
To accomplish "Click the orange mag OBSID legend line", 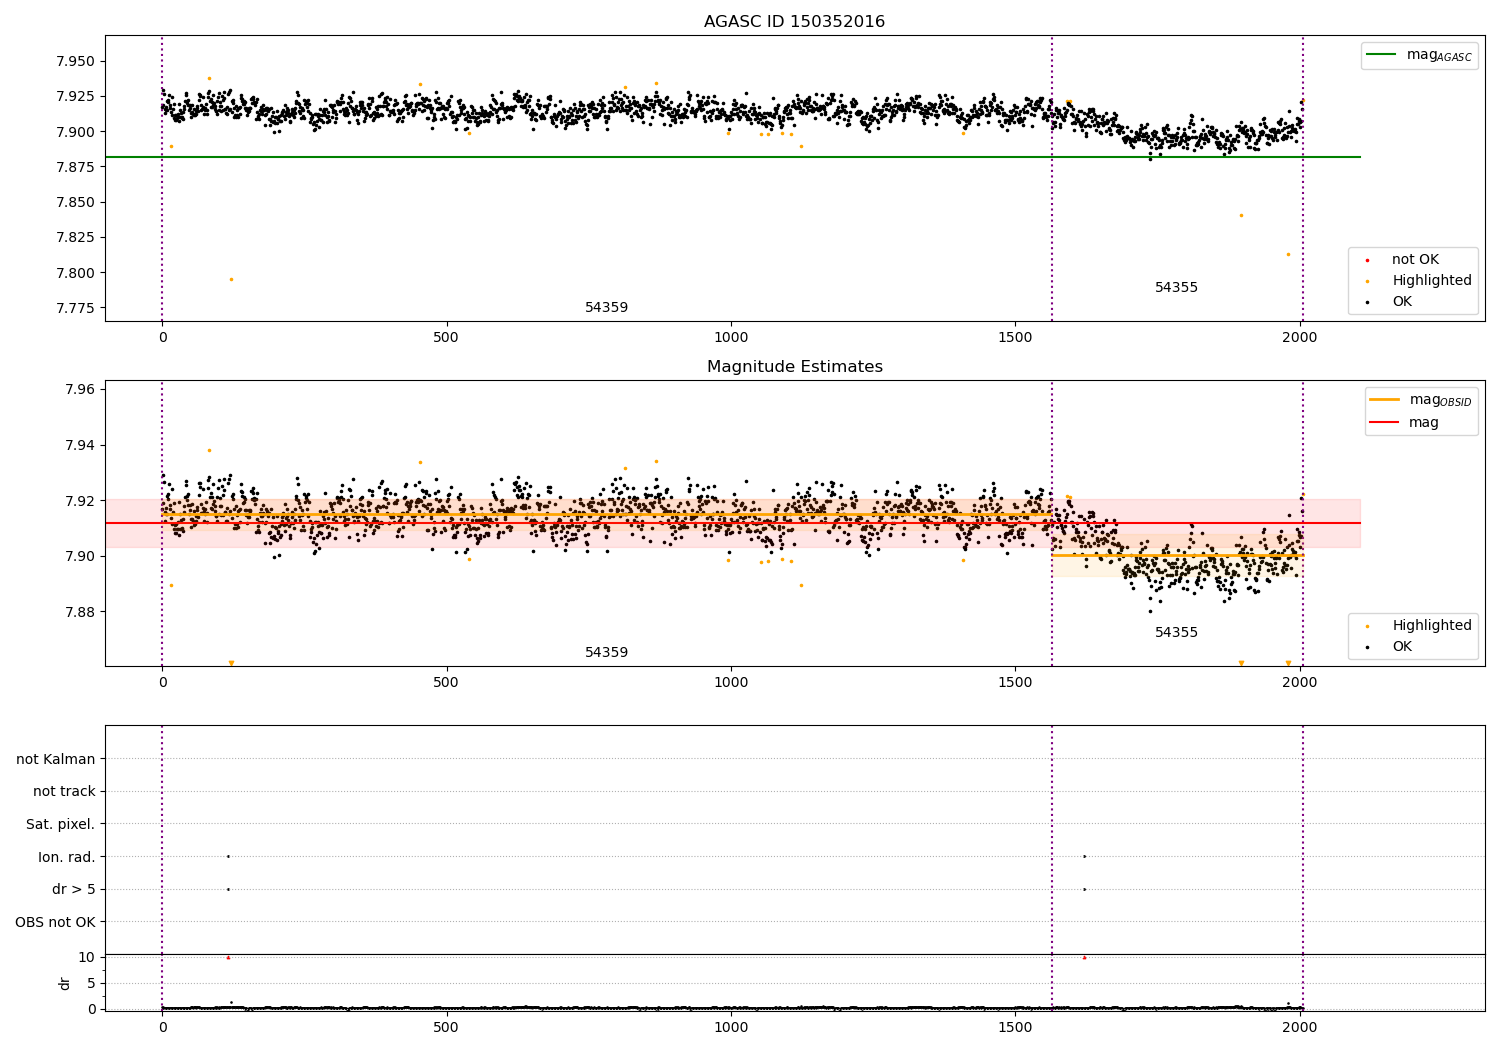I will 1384,400.
